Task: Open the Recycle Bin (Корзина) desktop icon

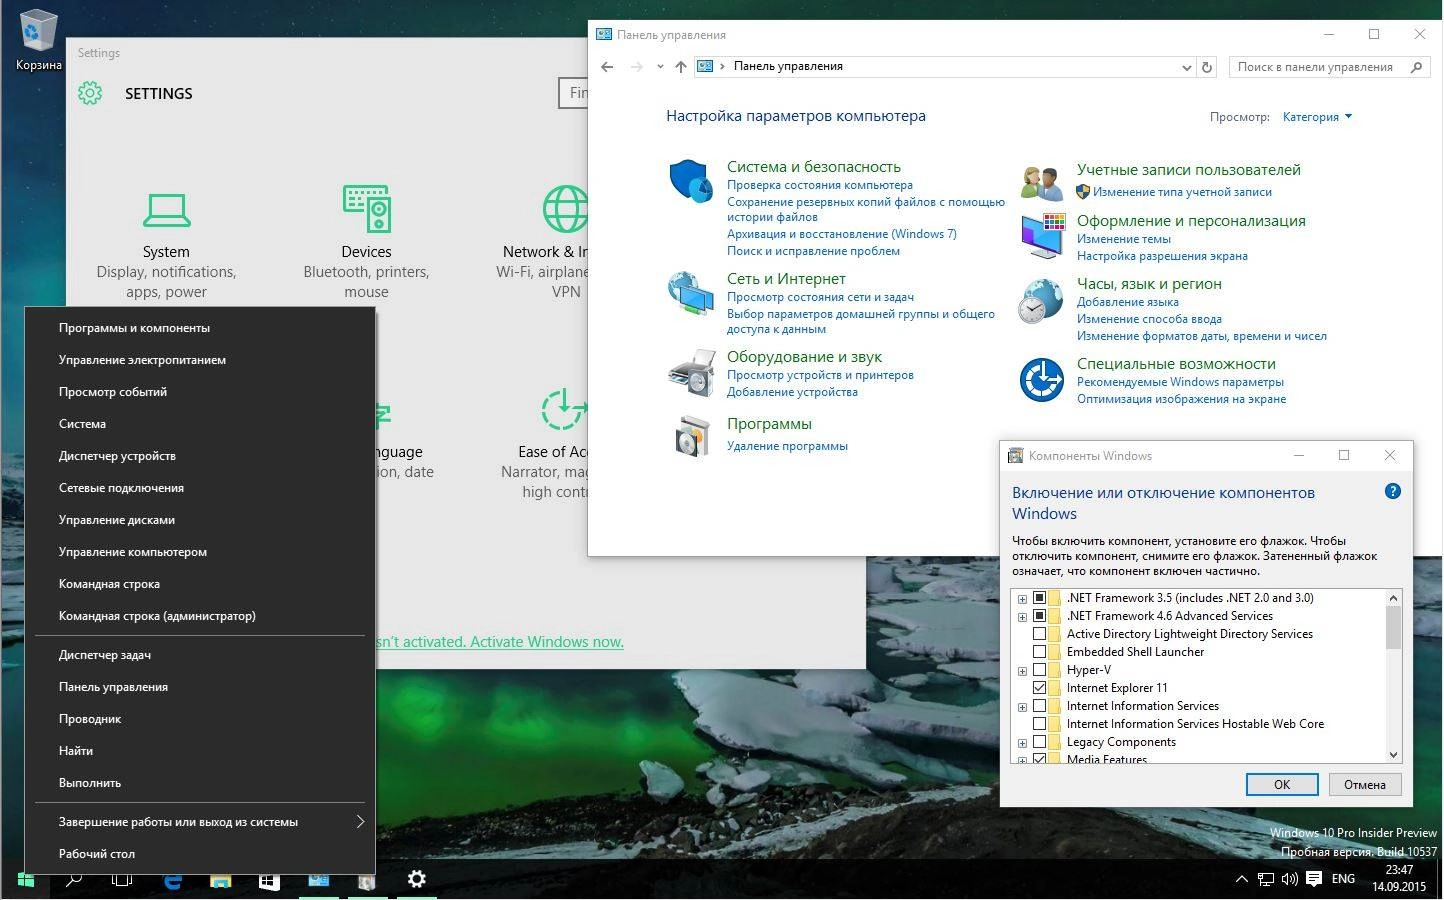Action: tap(39, 40)
